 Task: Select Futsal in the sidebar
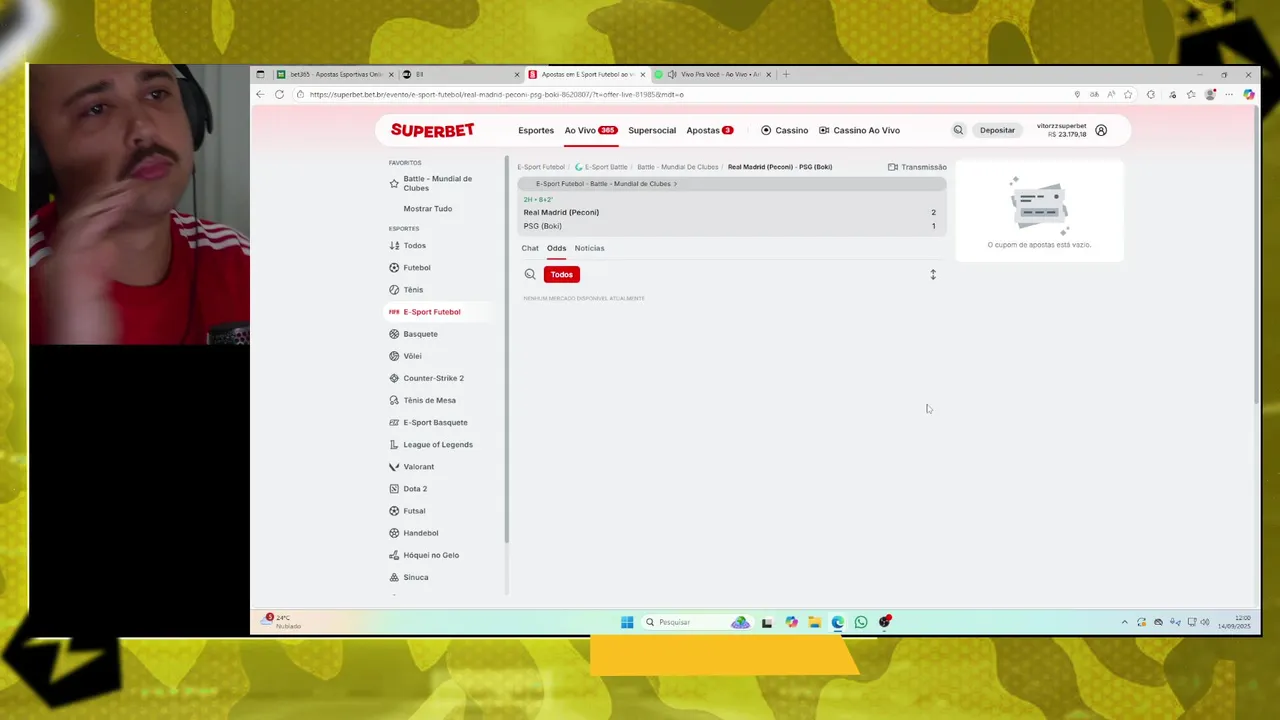click(x=414, y=511)
